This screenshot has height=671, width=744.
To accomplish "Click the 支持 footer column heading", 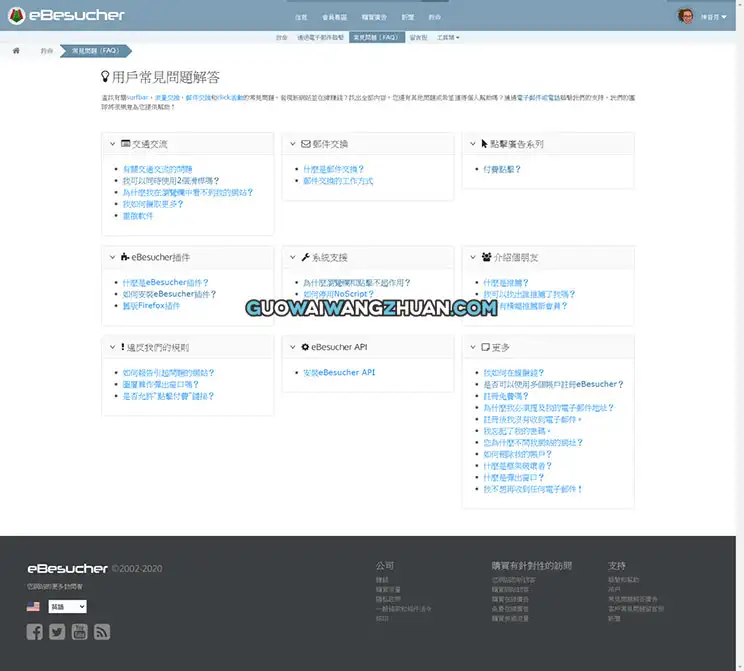I will pyautogui.click(x=617, y=566).
